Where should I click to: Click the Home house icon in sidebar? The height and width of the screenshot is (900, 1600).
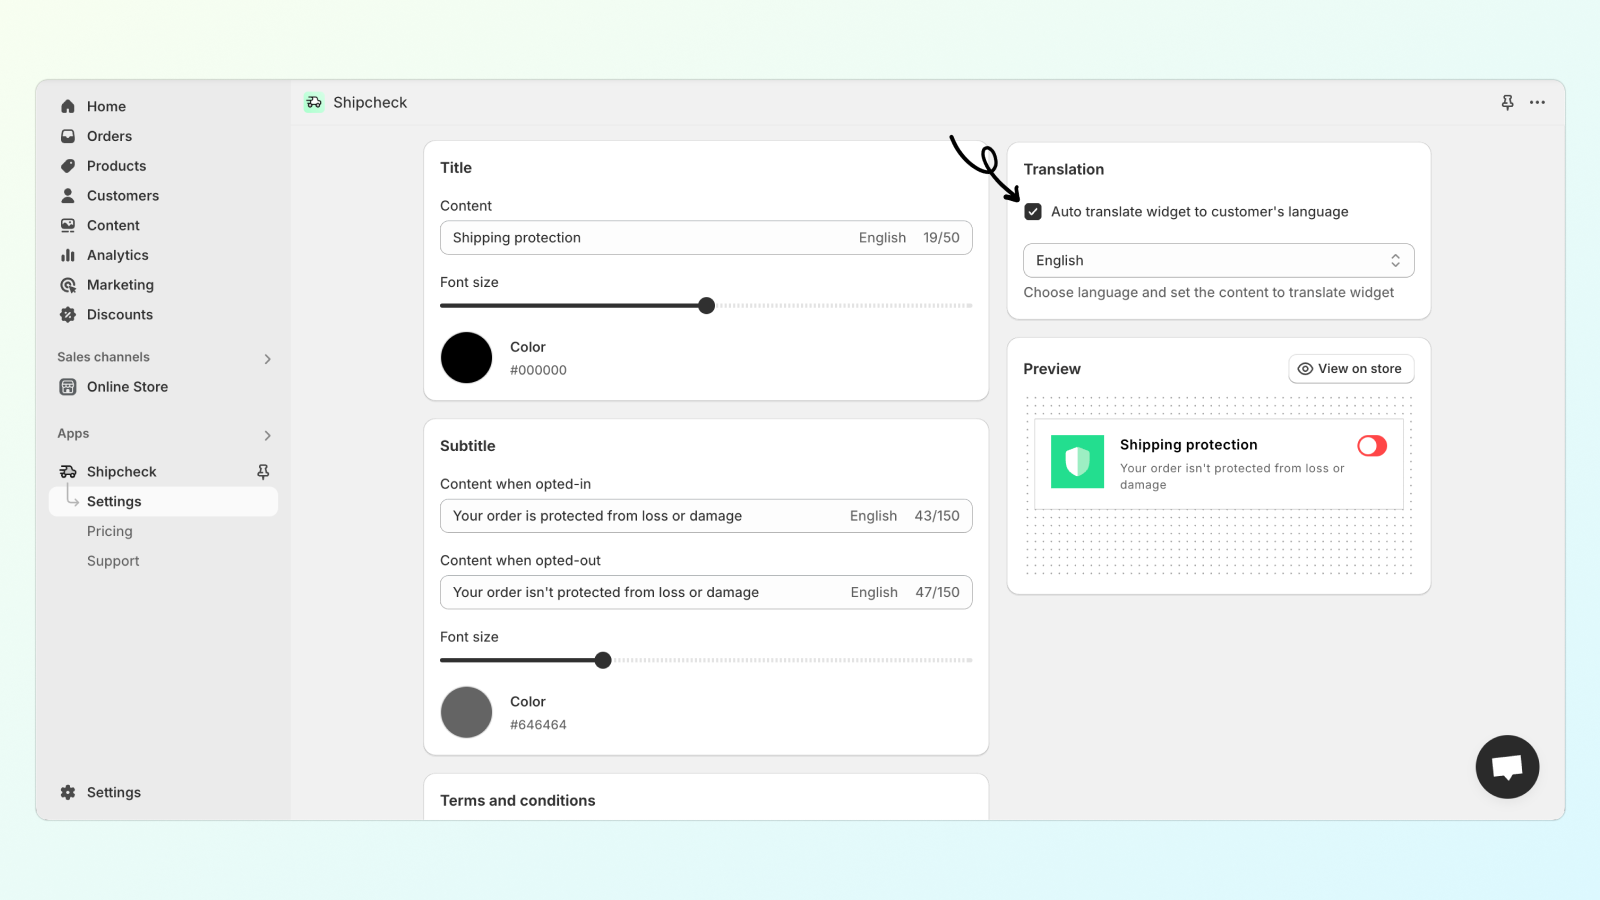pos(68,106)
